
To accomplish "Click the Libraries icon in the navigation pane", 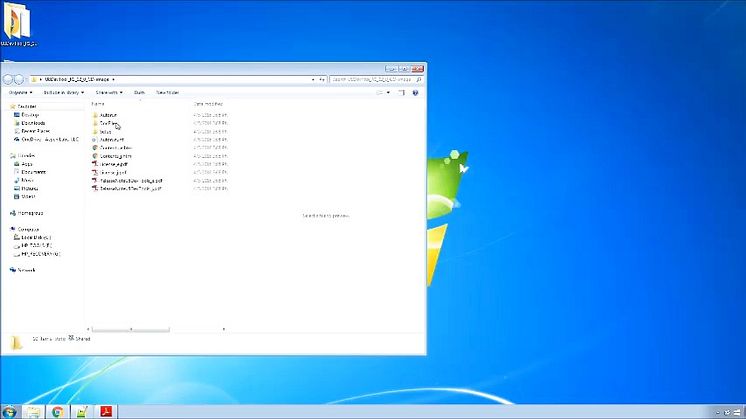I will [x=13, y=156].
